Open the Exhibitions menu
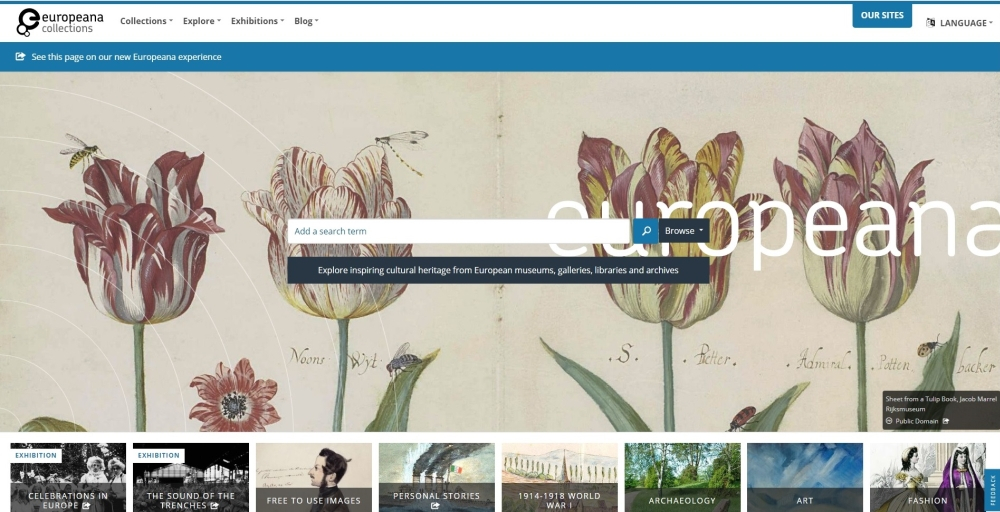Screen dimensions: 1000x512 (257, 21)
